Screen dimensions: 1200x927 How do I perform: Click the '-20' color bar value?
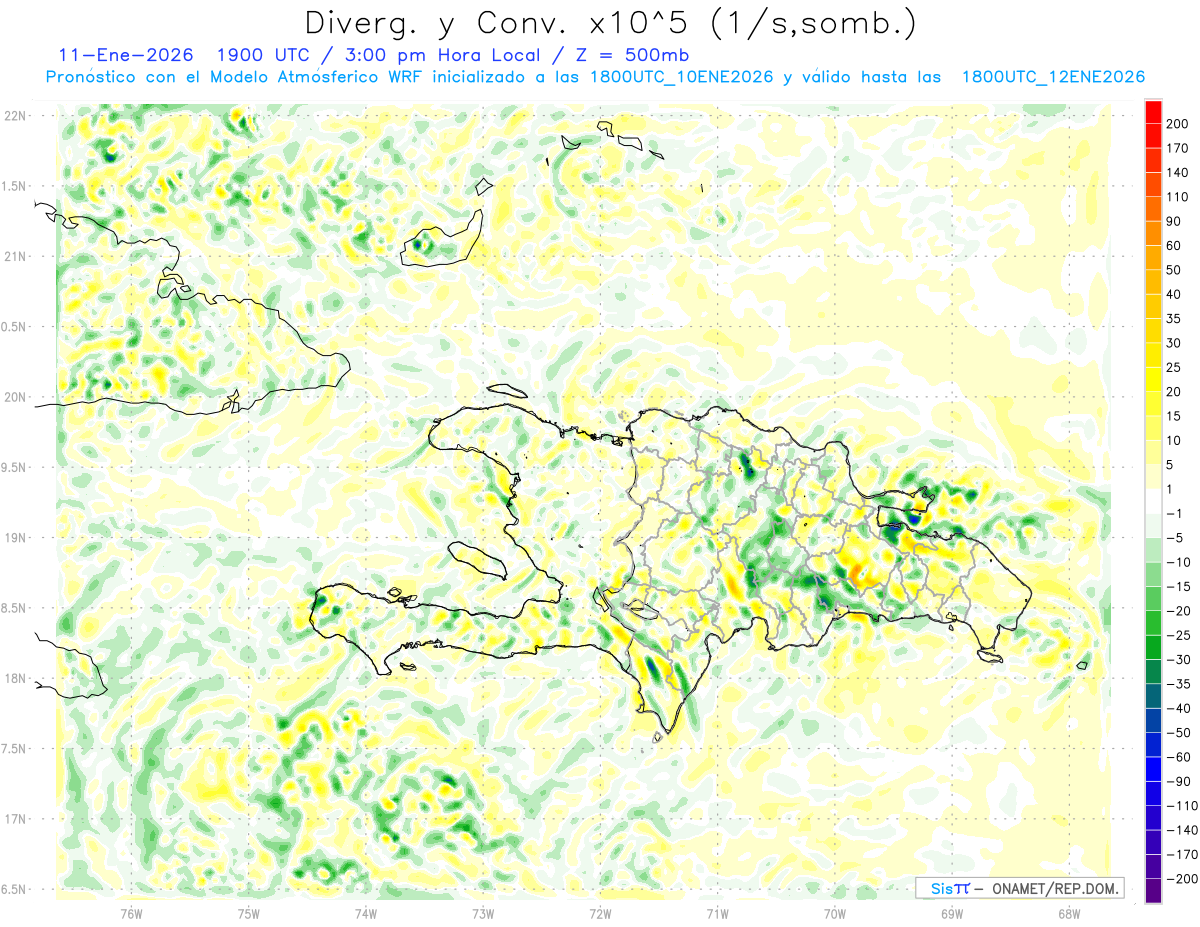point(1178,611)
